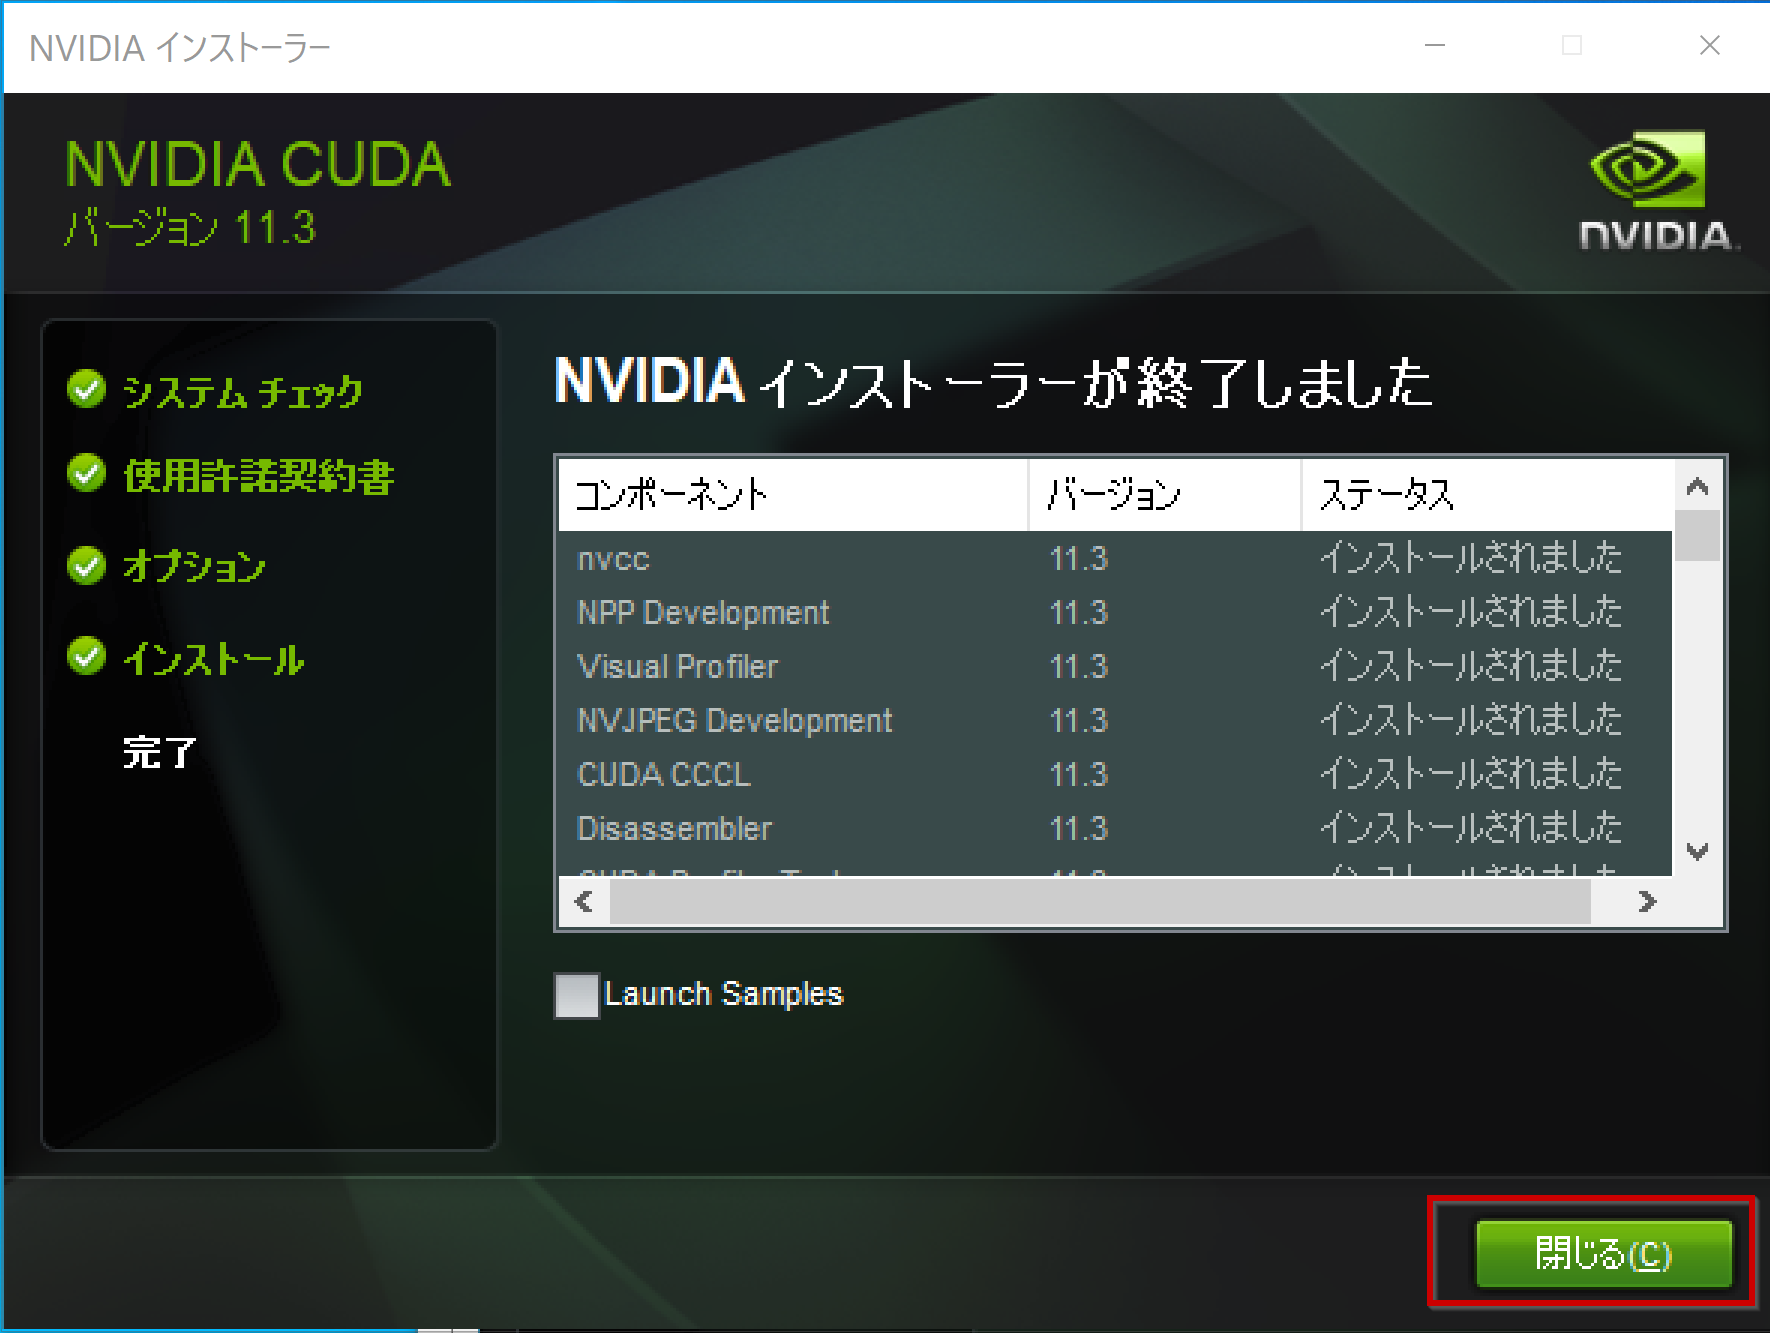This screenshot has width=1770, height=1333.
Task: Click the component list scroll-up arrow
Action: 1697,486
